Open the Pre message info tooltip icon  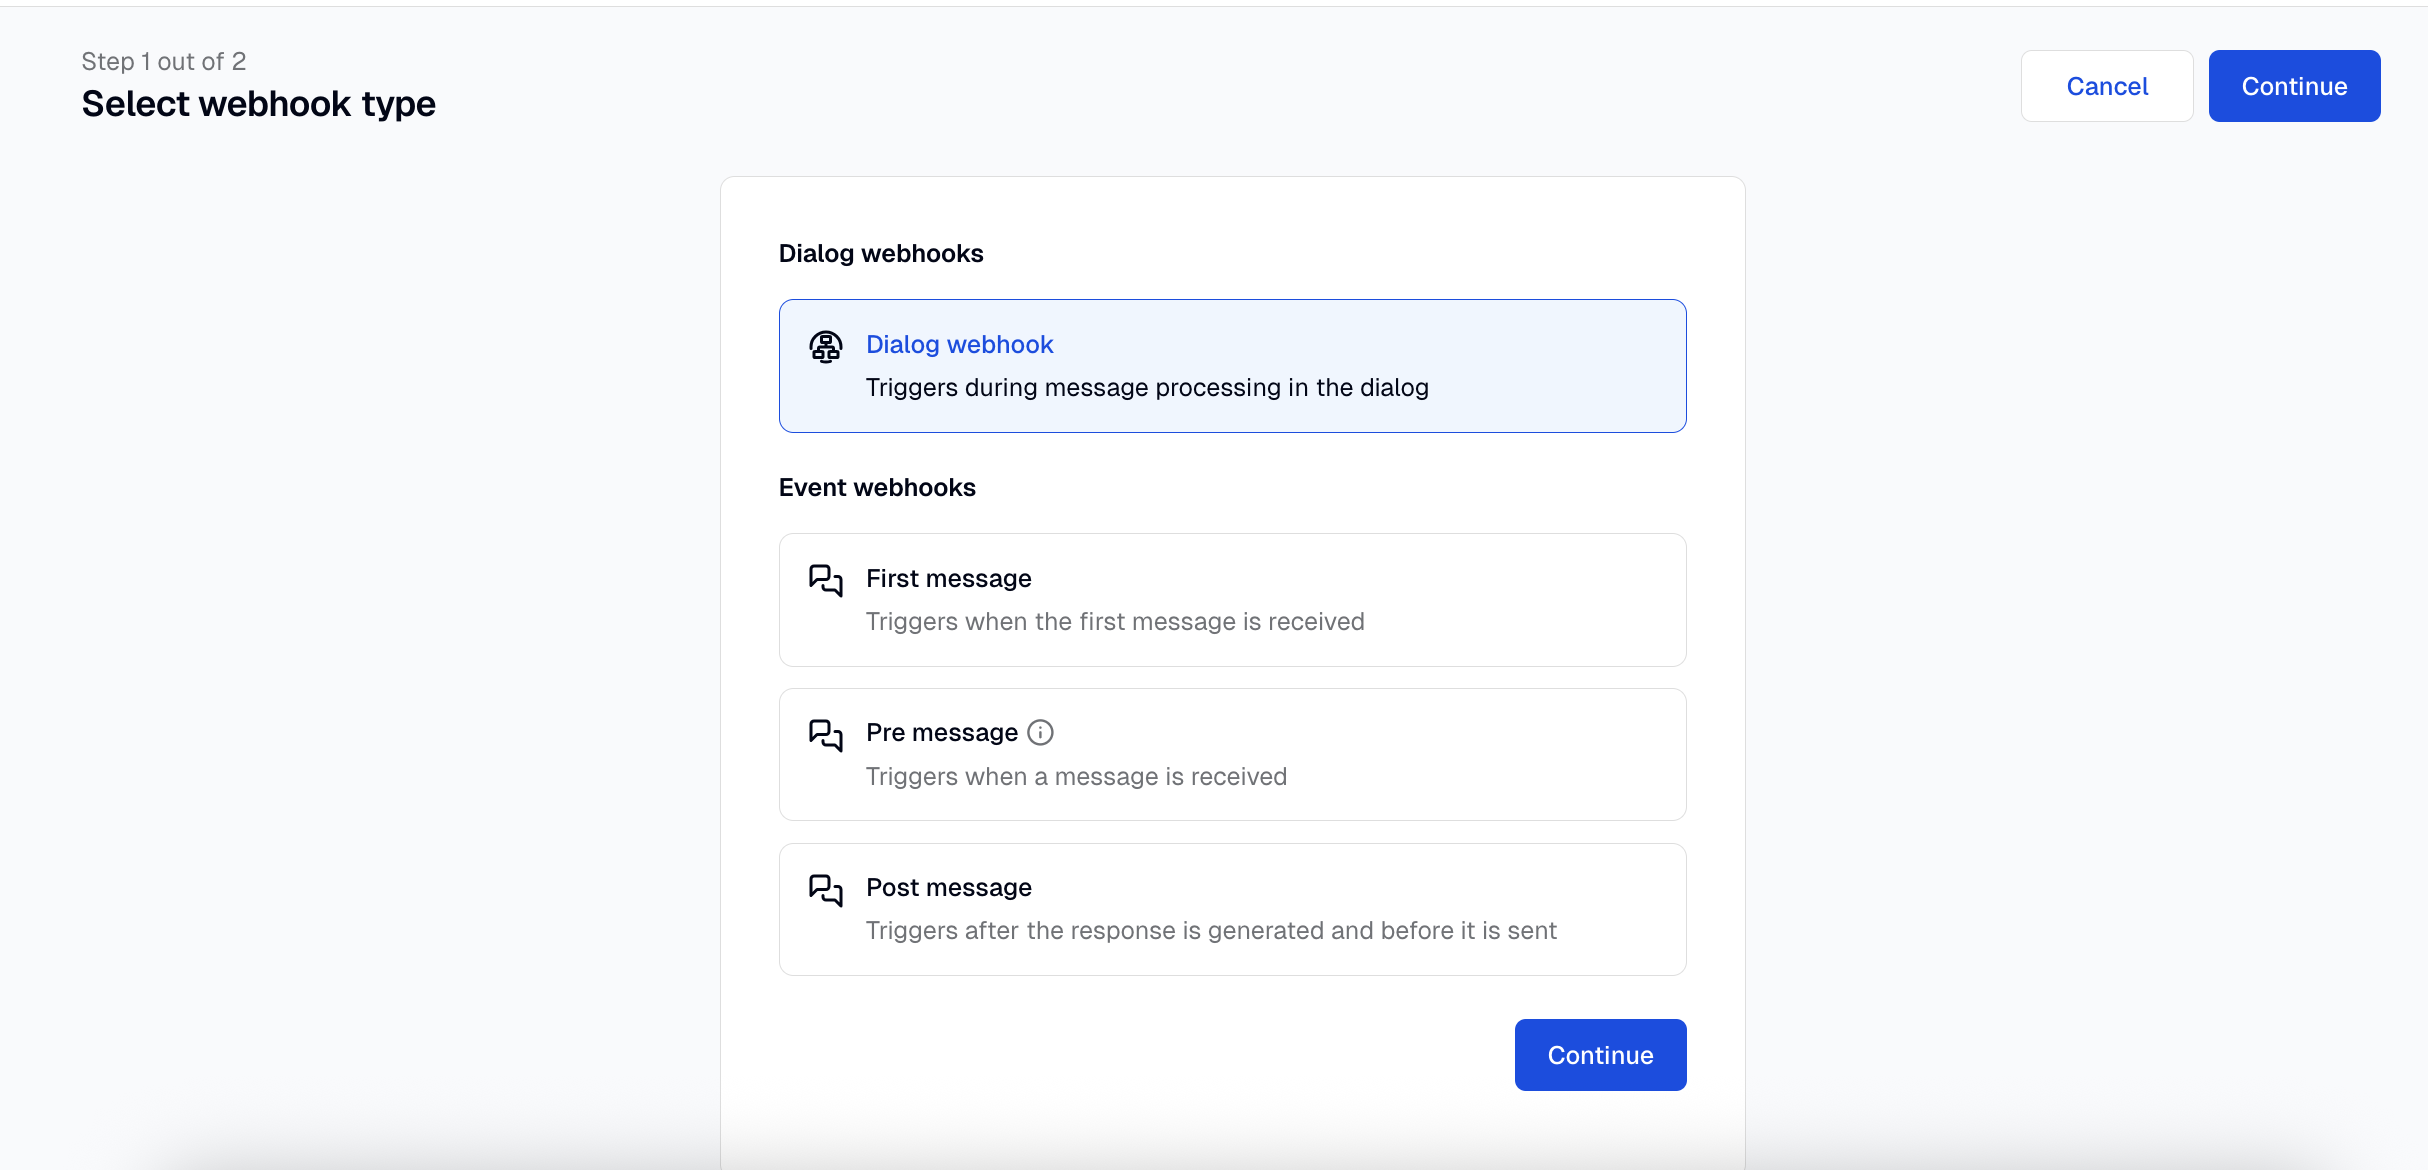(x=1040, y=732)
